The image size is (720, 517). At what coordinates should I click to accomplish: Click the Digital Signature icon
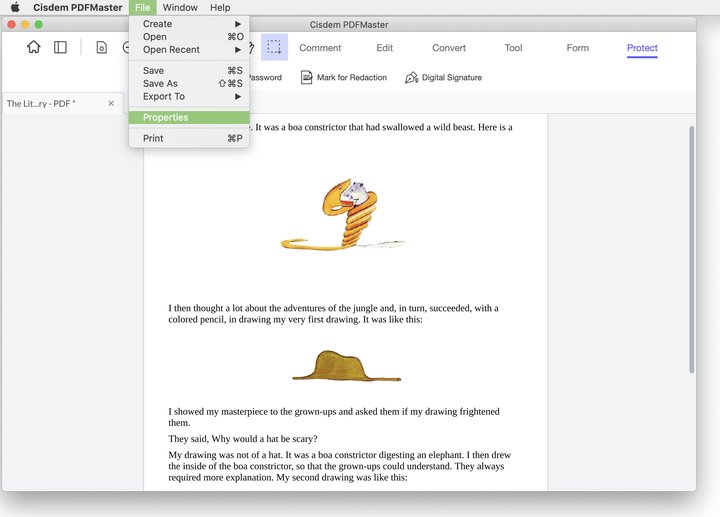[x=412, y=77]
